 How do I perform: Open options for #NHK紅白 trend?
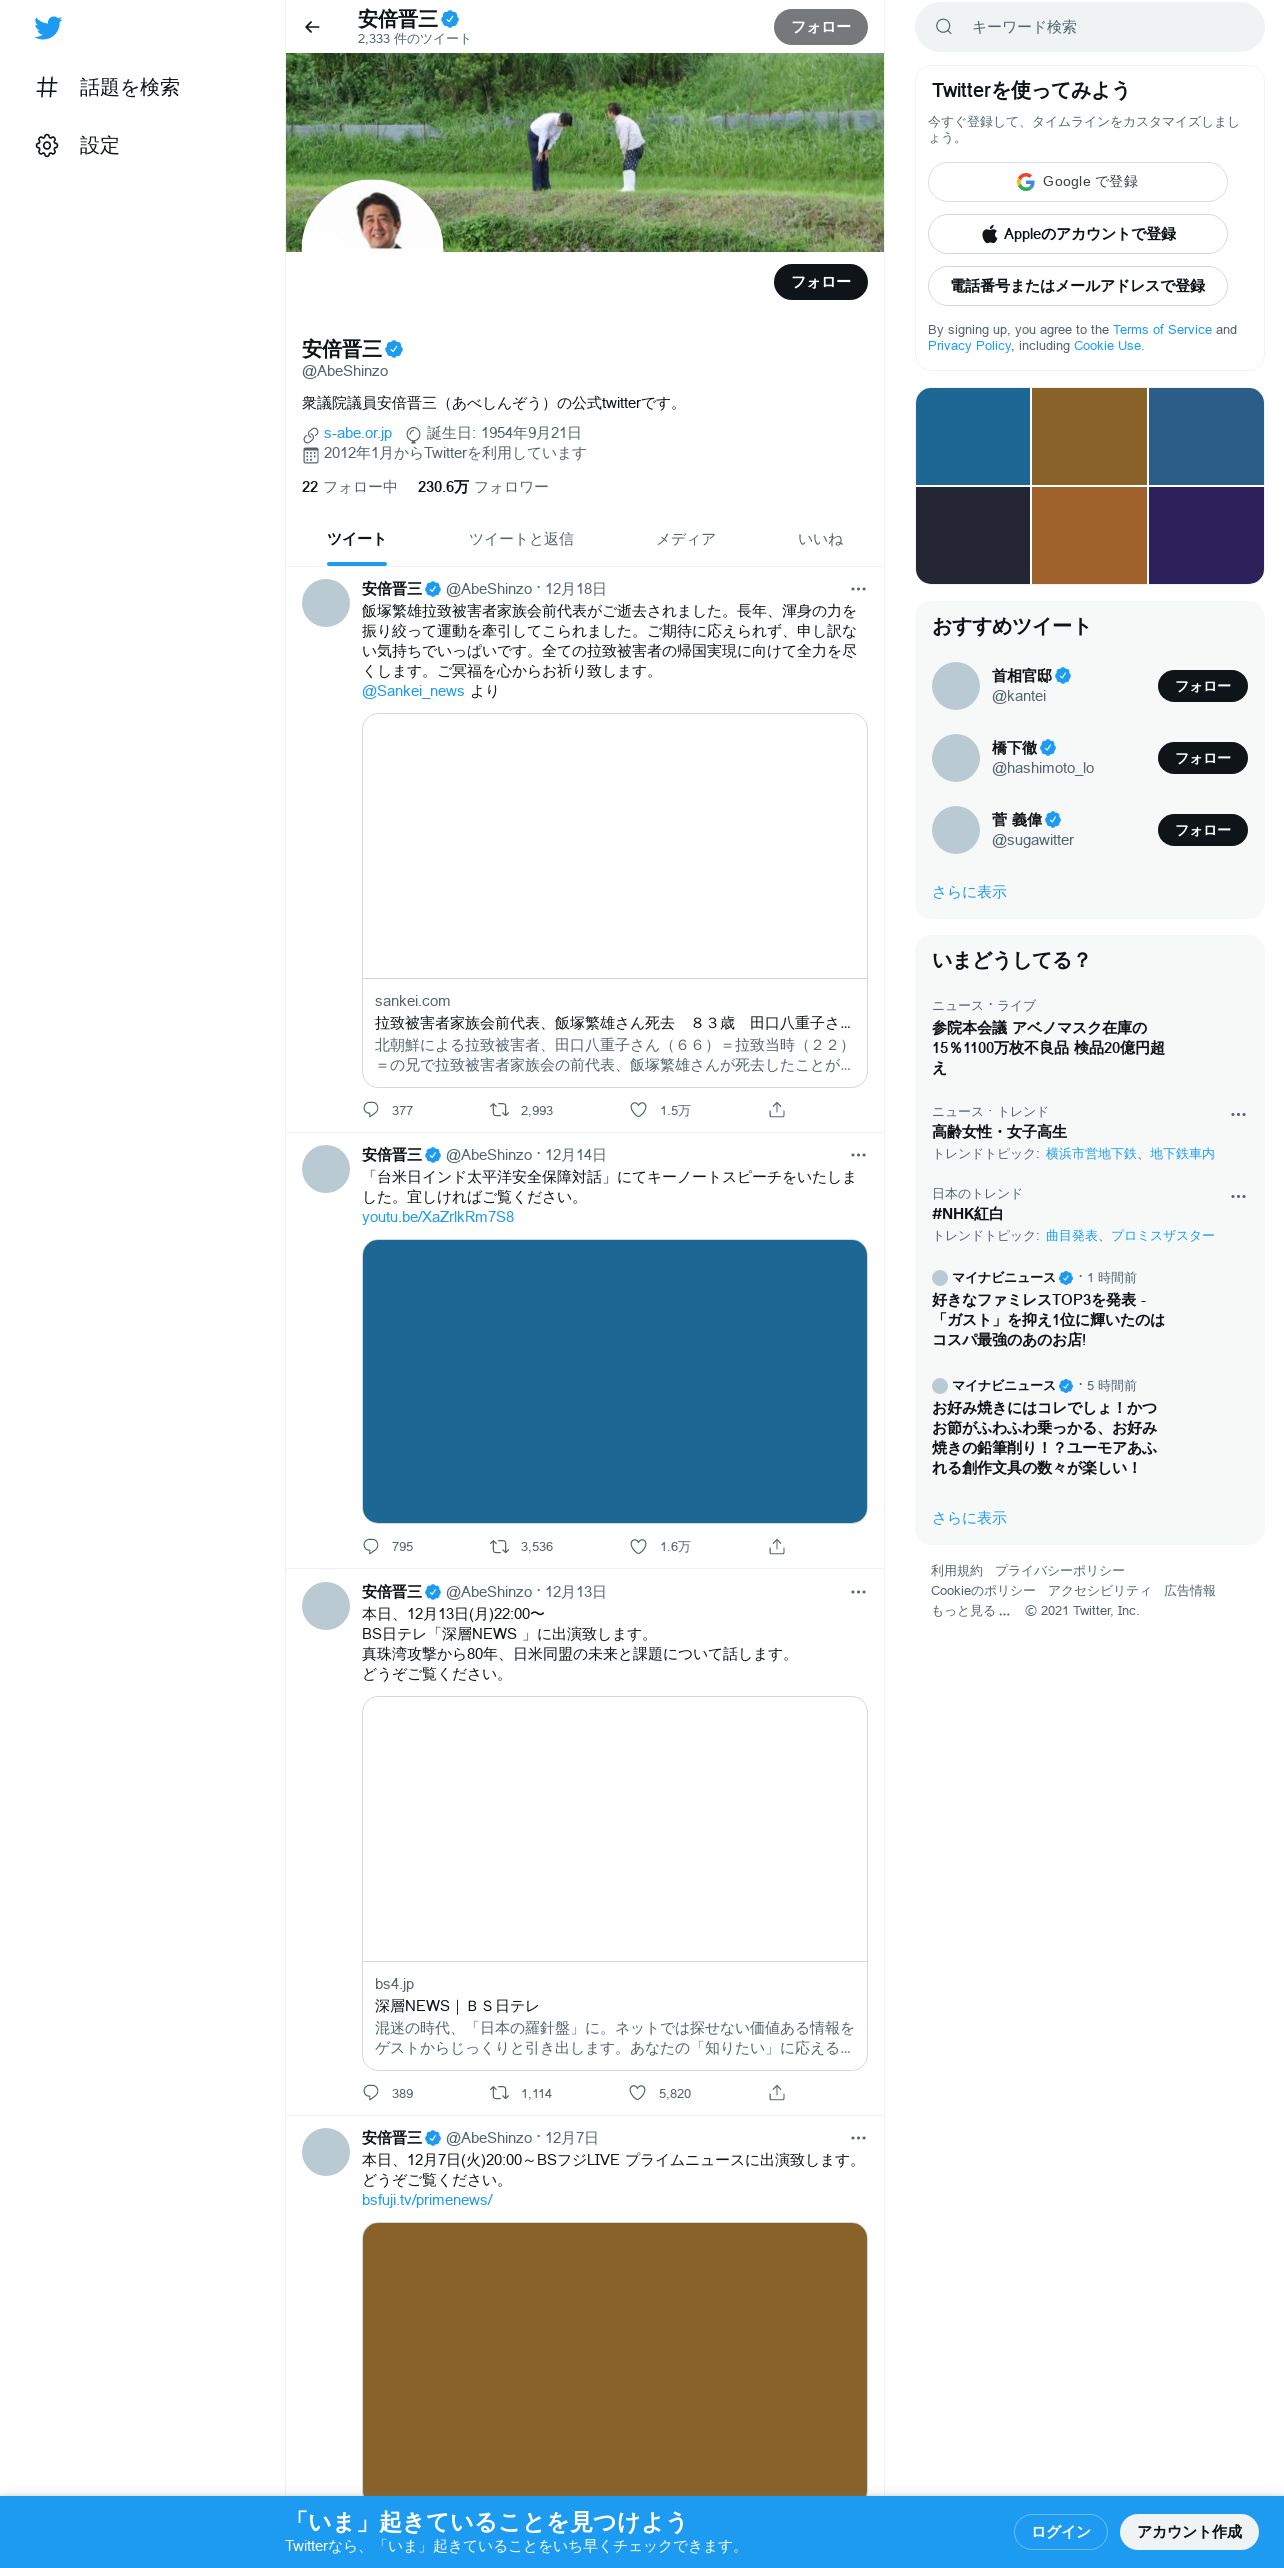(x=1238, y=1196)
